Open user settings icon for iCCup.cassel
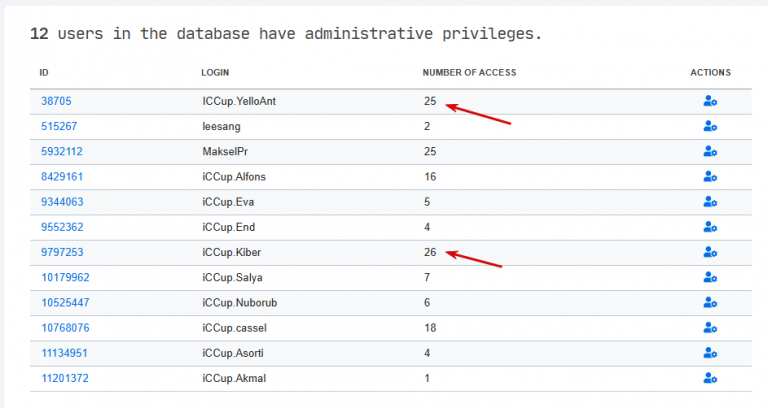This screenshot has width=768, height=408. tap(710, 328)
